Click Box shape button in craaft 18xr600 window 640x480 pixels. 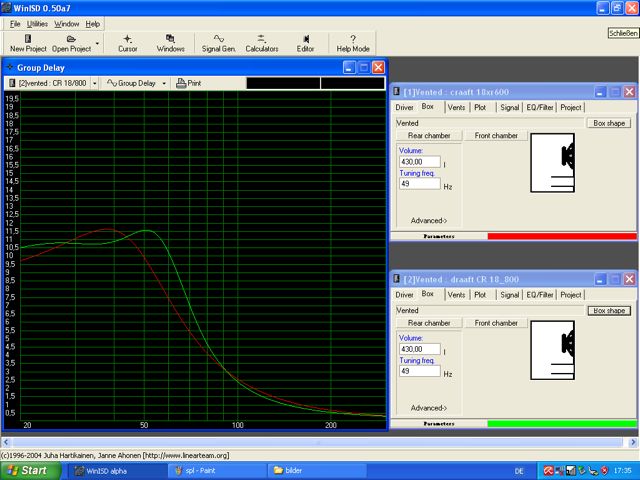[609, 123]
